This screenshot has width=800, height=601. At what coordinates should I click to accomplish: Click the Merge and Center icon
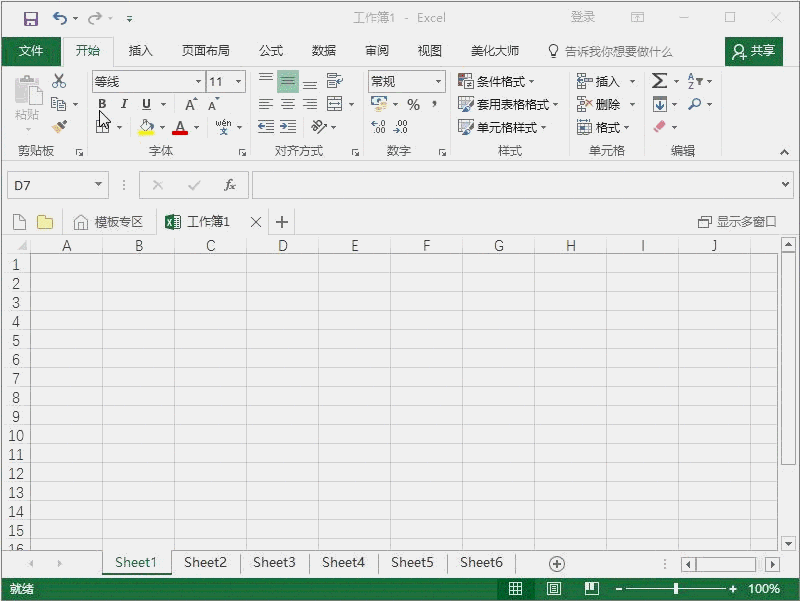(335, 104)
